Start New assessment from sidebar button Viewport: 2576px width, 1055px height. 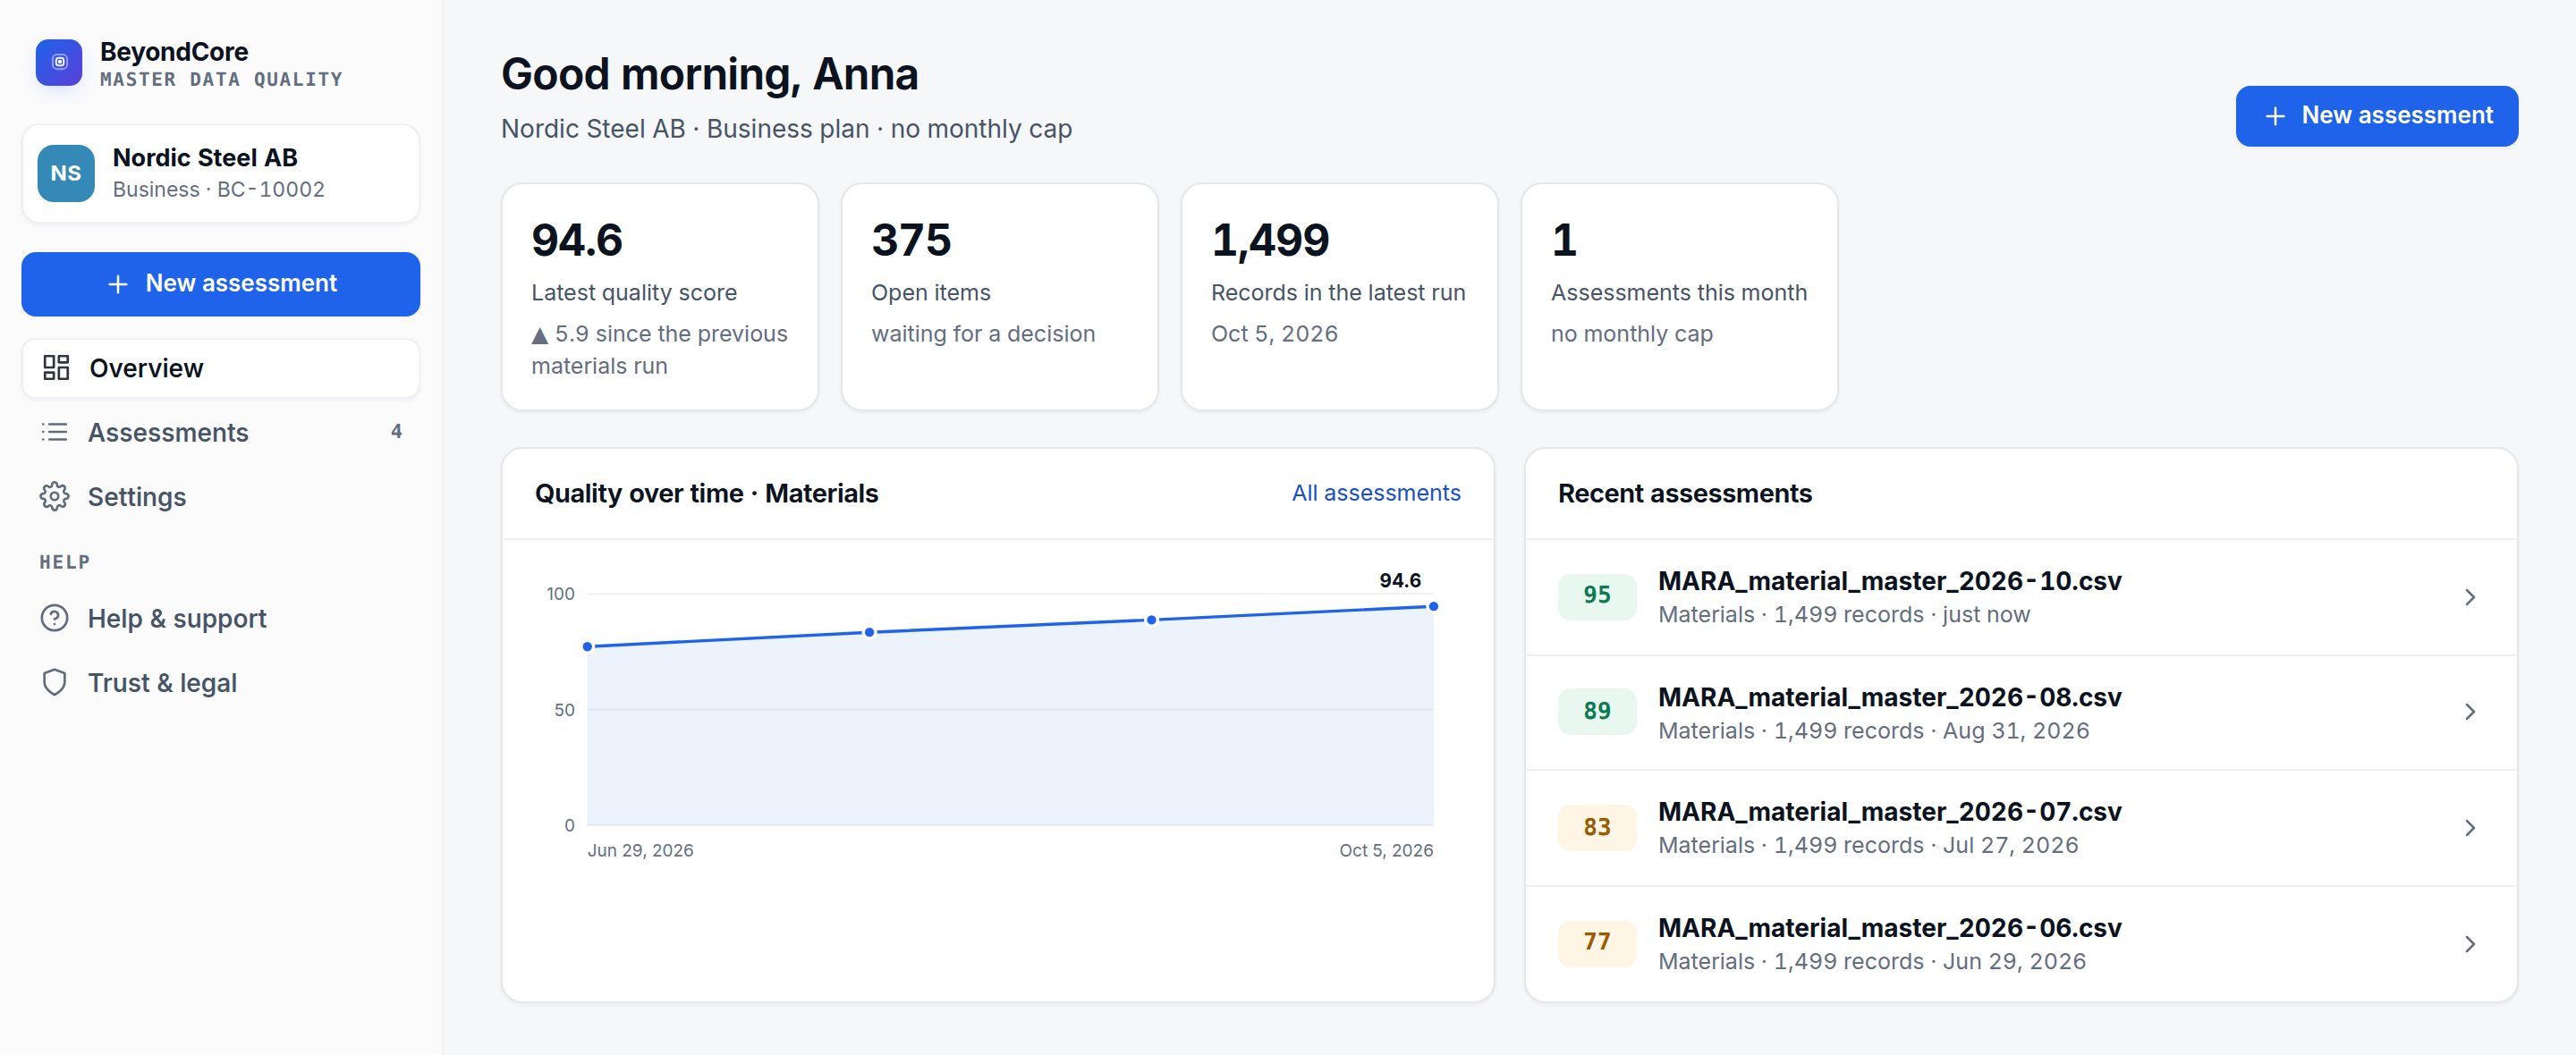point(221,284)
